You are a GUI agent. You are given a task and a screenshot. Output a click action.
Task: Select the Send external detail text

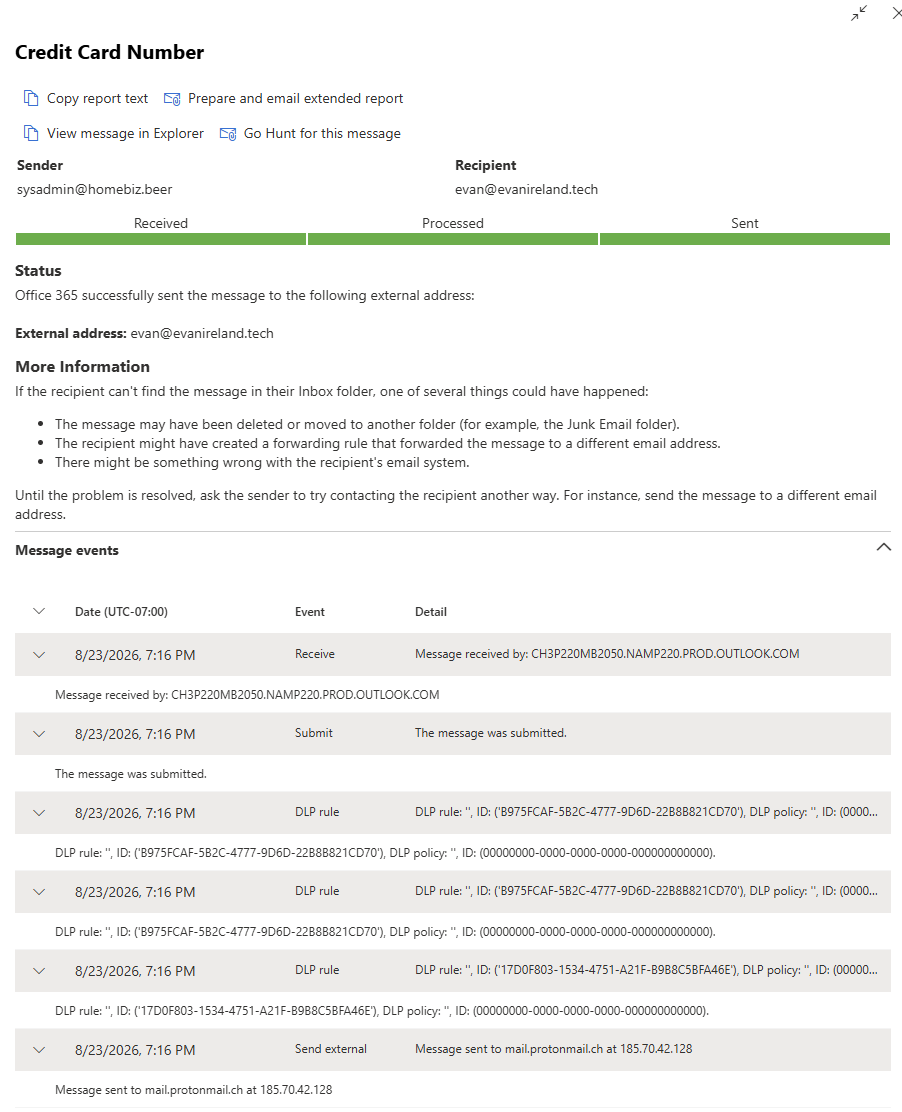pyautogui.click(x=553, y=1049)
